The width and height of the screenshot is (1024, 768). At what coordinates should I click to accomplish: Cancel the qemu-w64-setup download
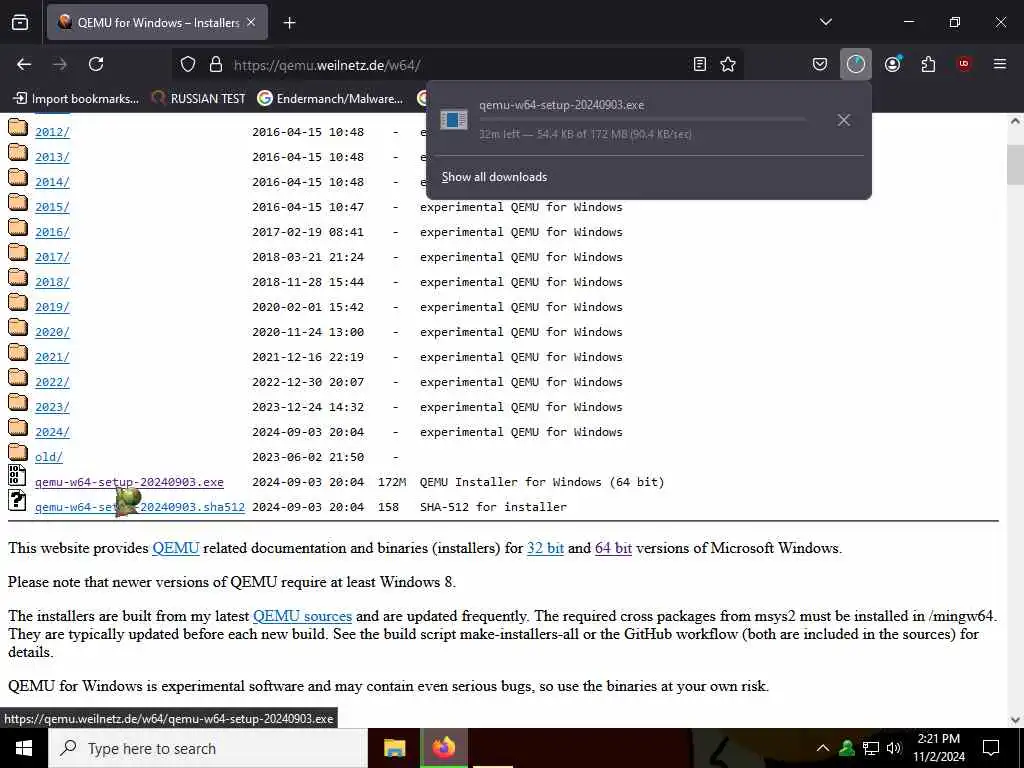point(843,120)
